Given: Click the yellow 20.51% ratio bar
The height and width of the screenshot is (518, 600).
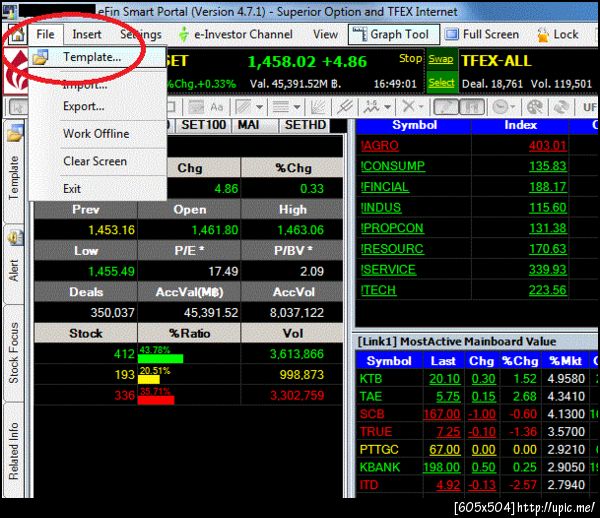Looking at the screenshot, I should tap(149, 379).
